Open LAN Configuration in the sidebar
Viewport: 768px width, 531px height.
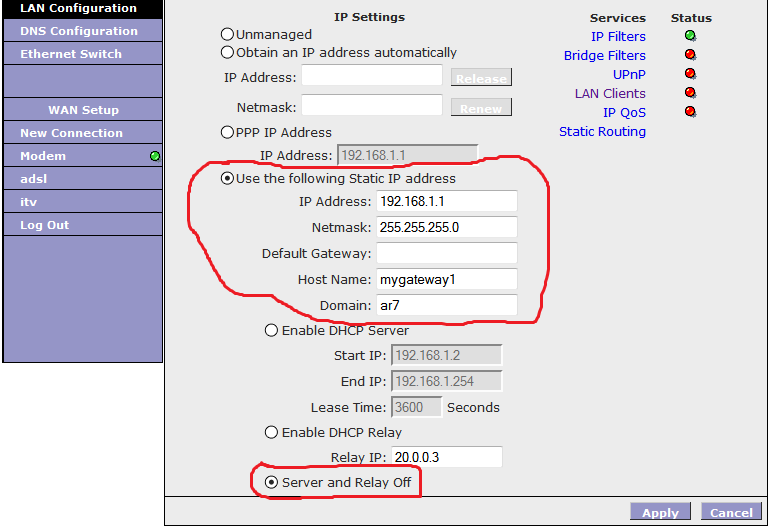pos(82,9)
